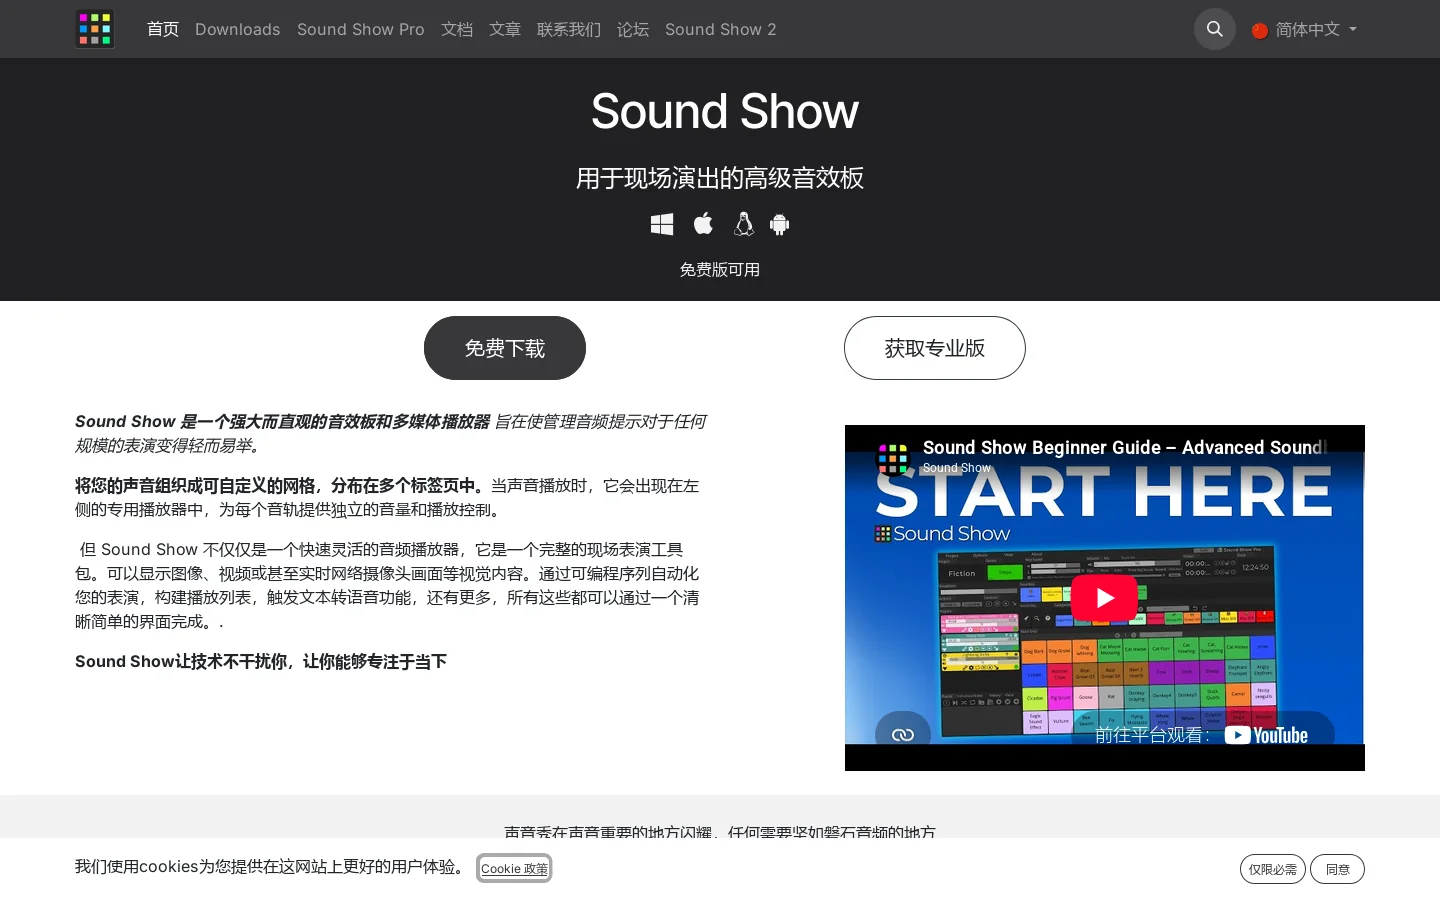Image resolution: width=1440 pixels, height=900 pixels.
Task: Click the 获取专业版 button
Action: click(935, 348)
